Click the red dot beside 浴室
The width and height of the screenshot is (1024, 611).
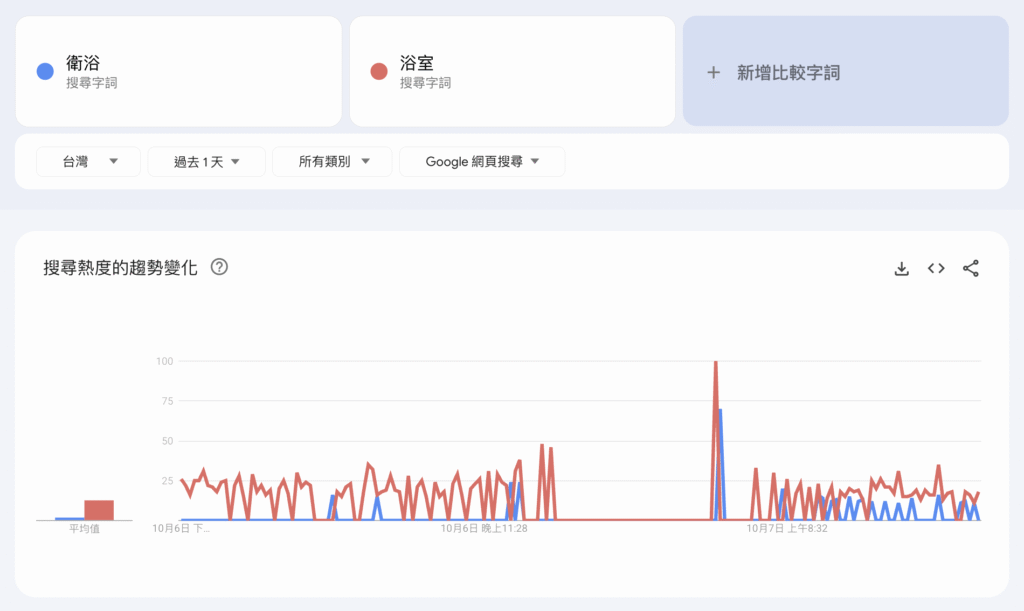pos(378,71)
